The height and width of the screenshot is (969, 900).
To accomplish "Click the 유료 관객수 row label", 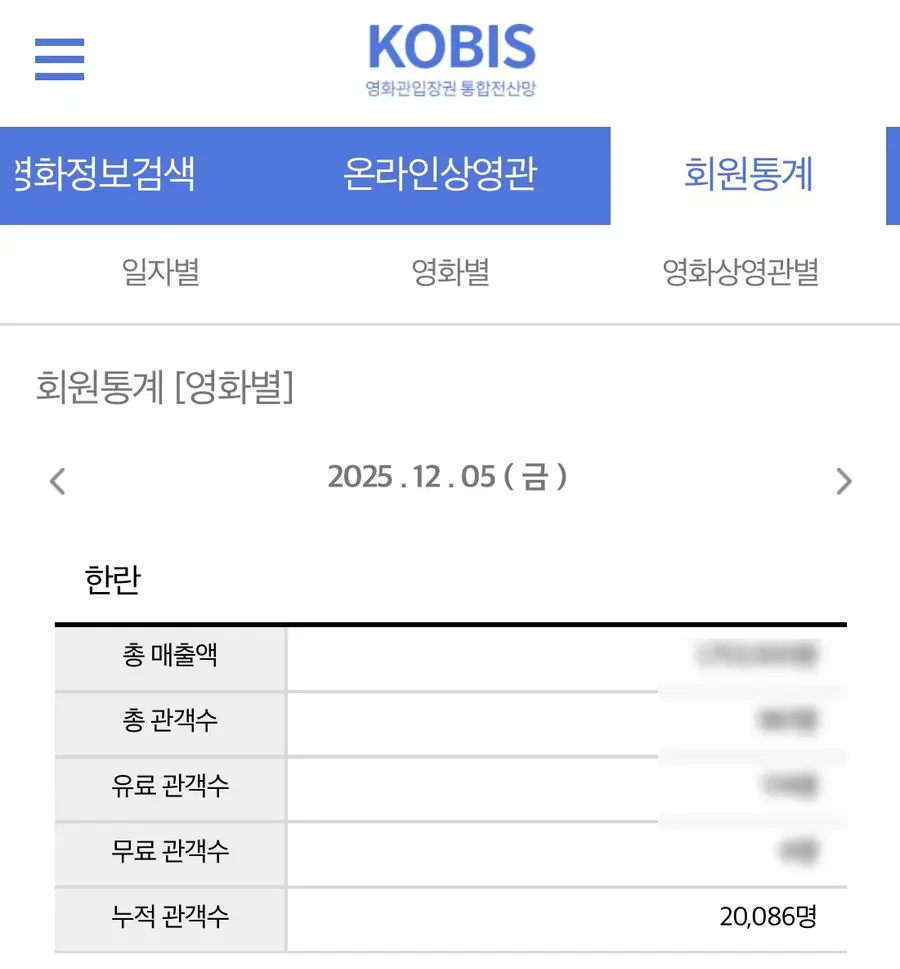I will click(170, 786).
